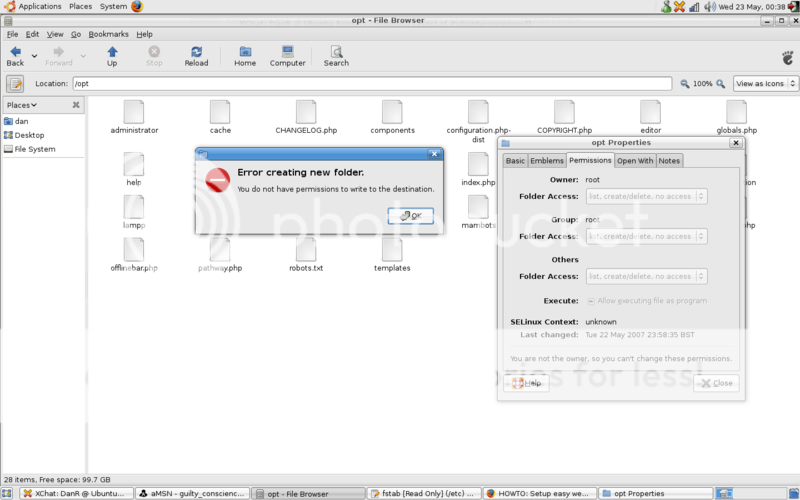Switch to the Open With tab
The image size is (800, 500).
(x=635, y=160)
